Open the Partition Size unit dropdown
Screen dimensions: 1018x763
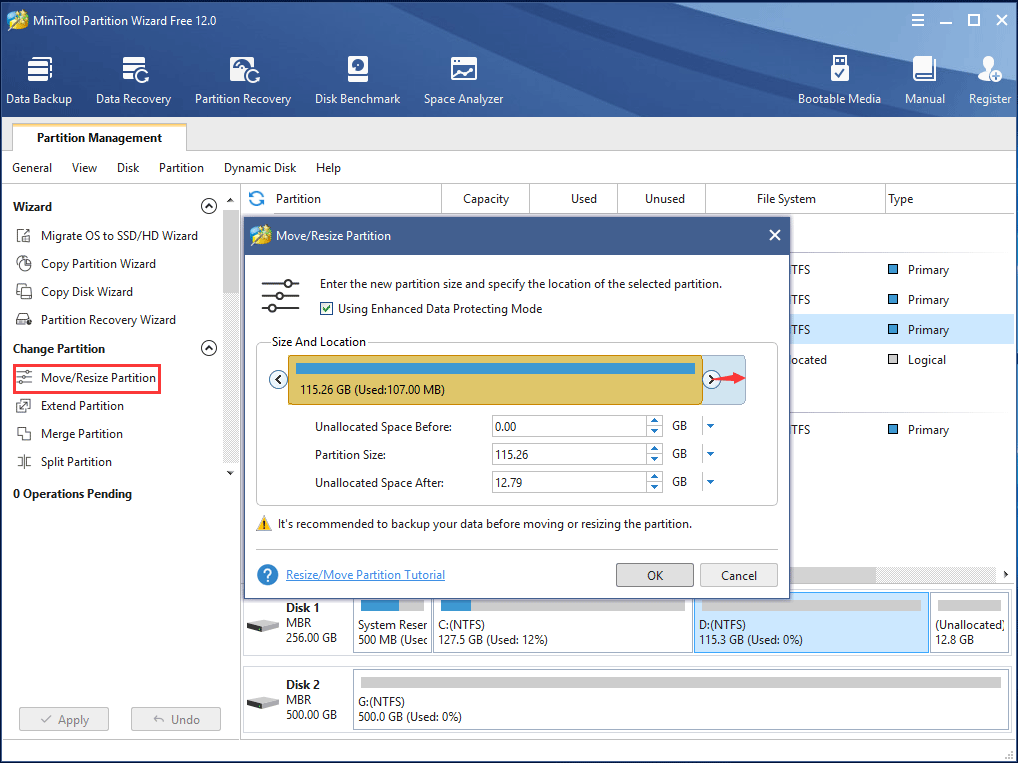(711, 454)
